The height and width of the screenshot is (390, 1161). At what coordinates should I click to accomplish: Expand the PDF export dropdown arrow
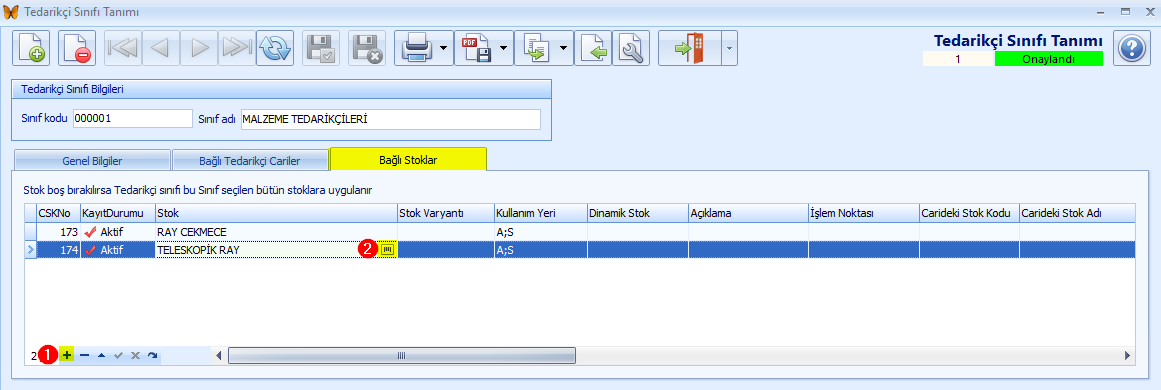(x=503, y=49)
